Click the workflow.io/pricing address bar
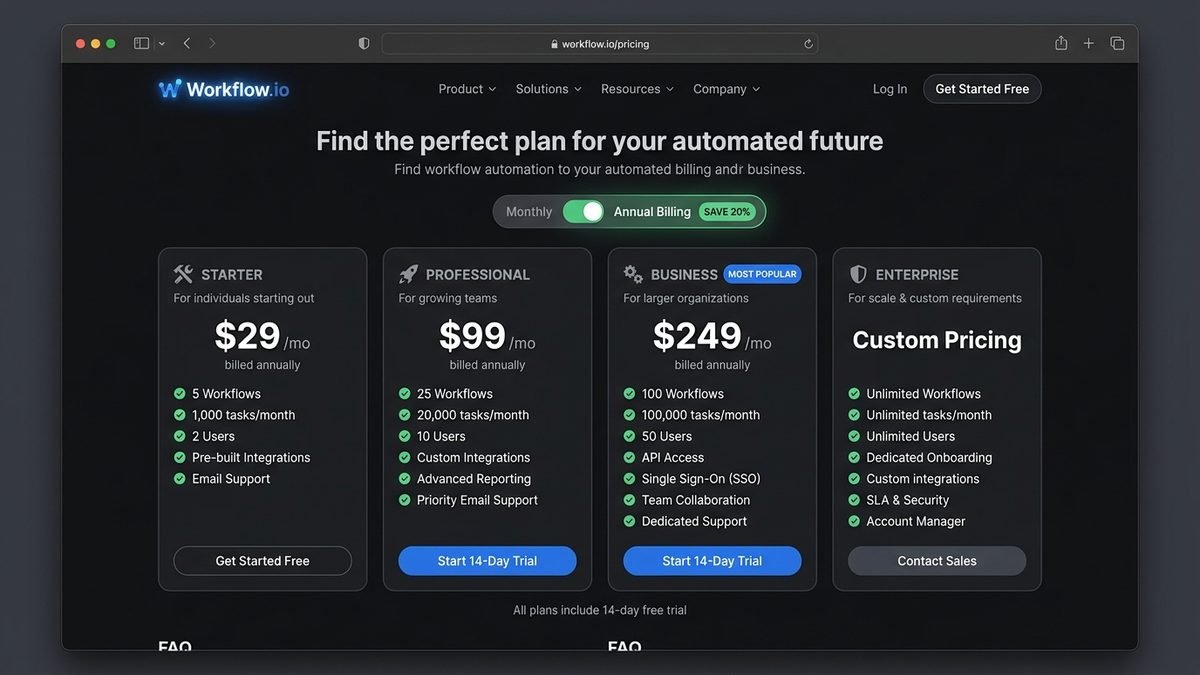 coord(600,44)
